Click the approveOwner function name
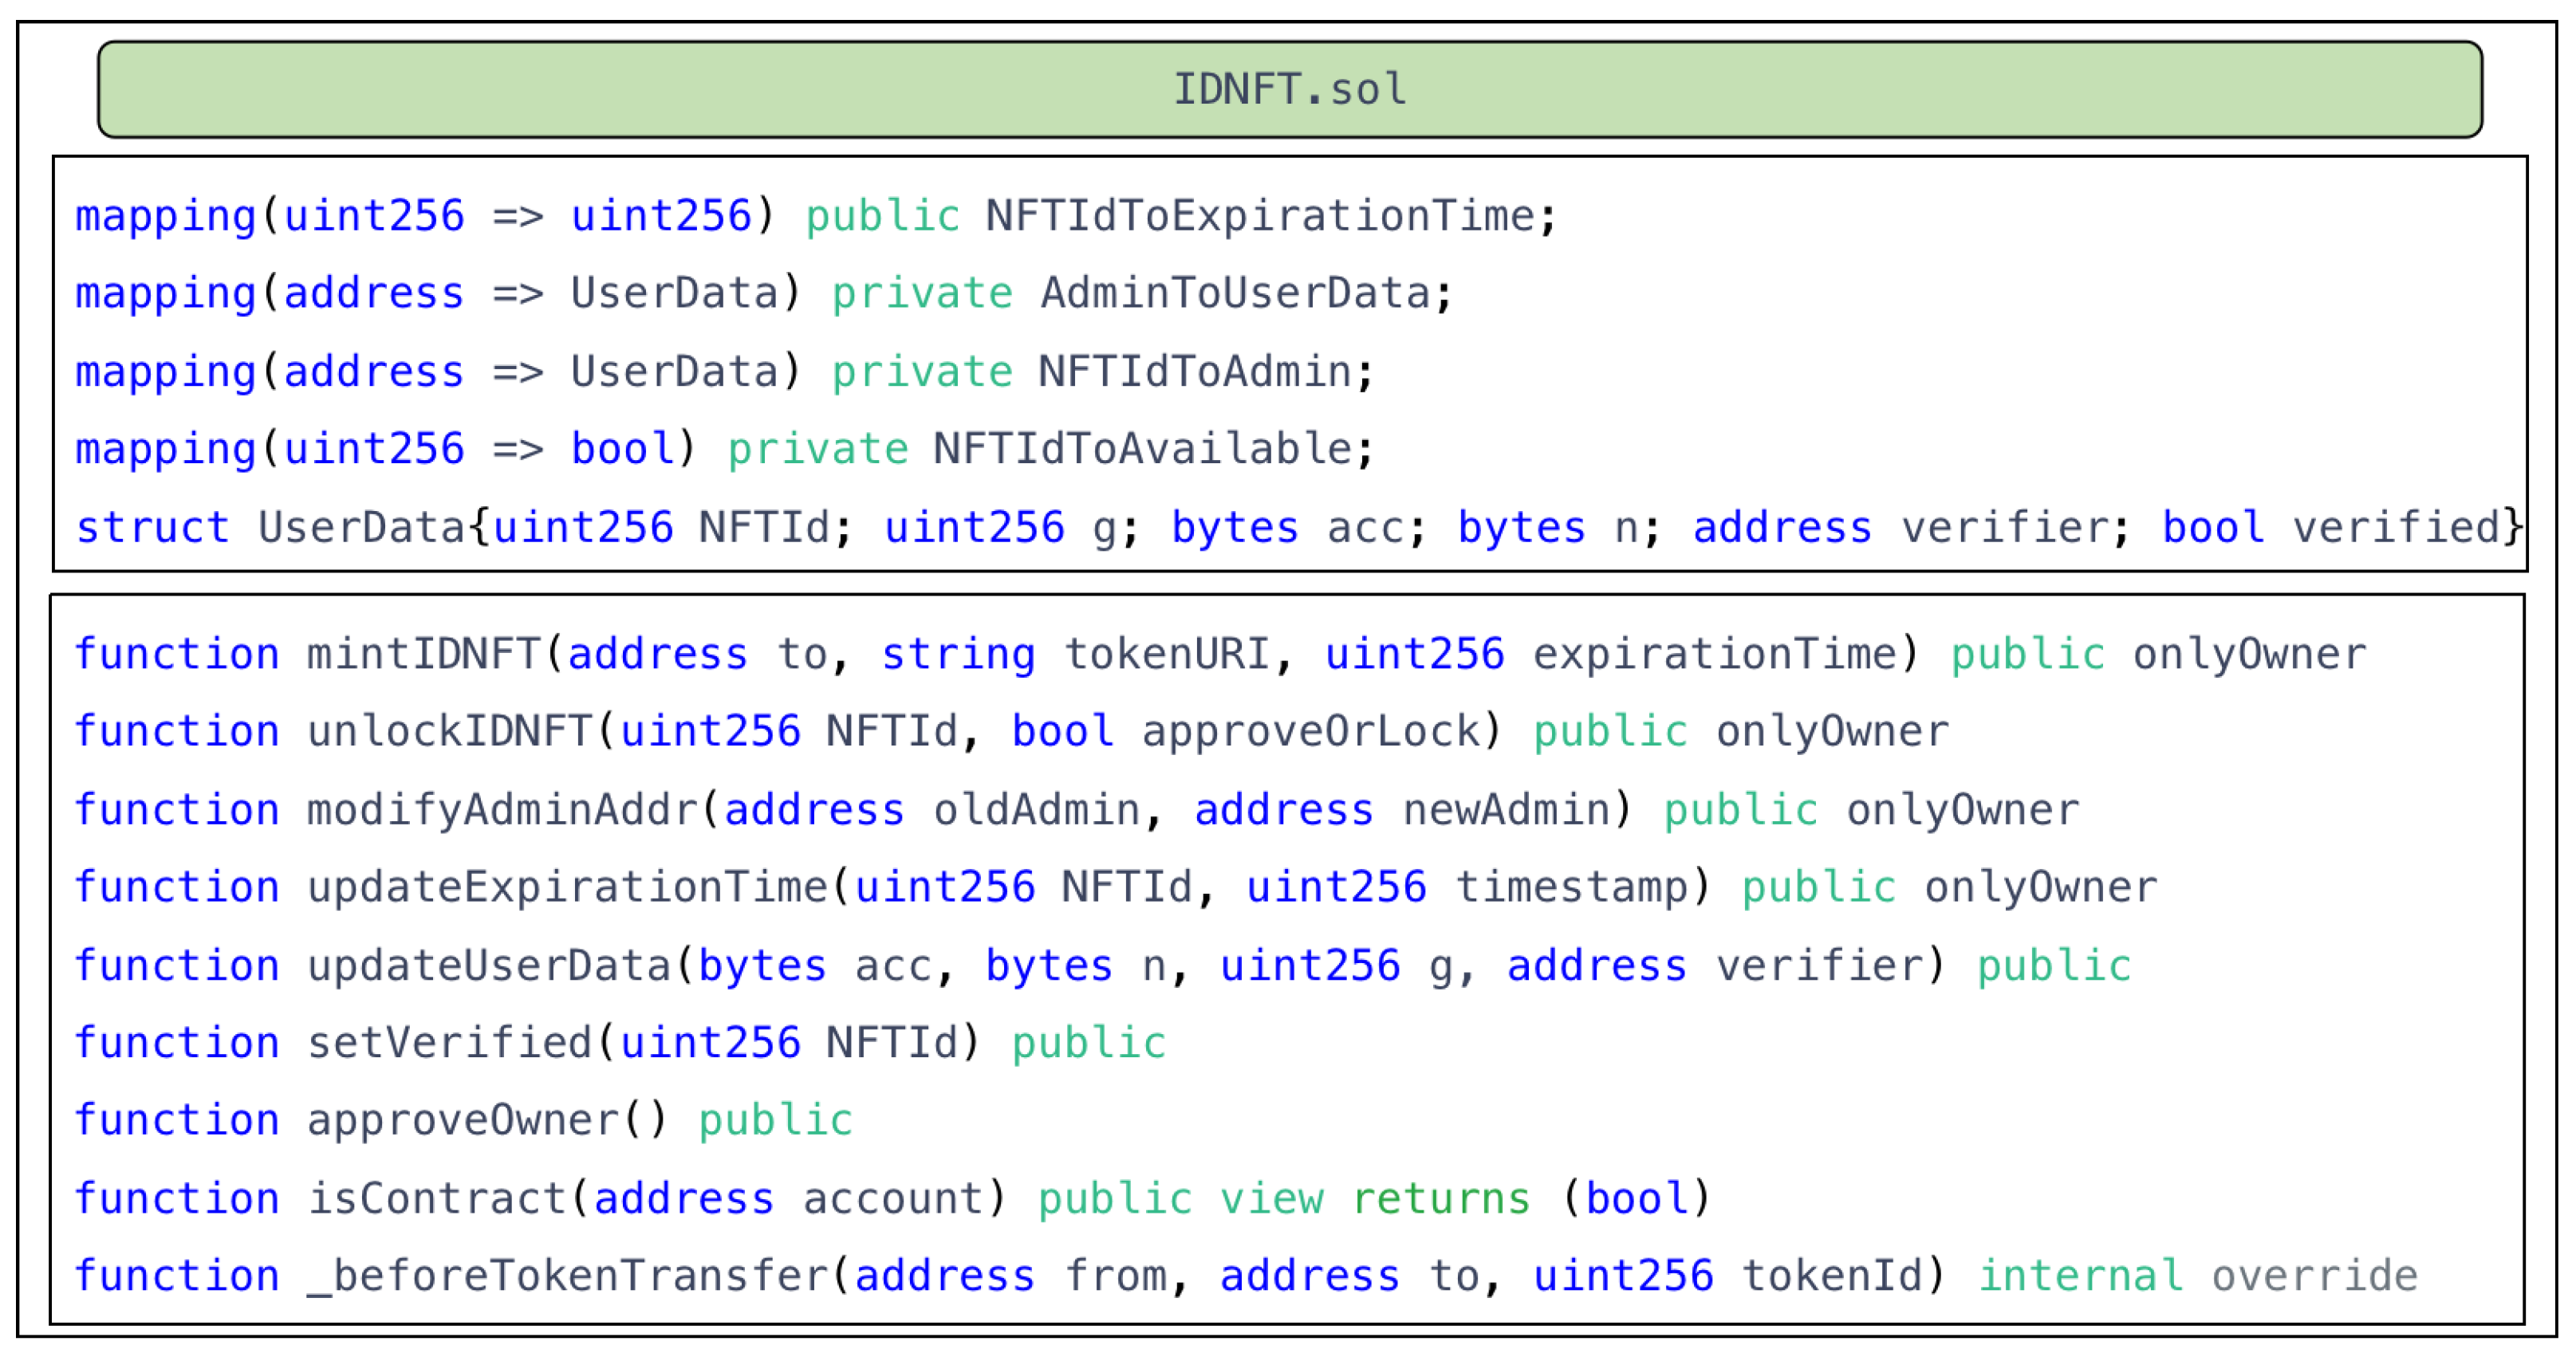Screen dimensions: 2576x1353 coord(463,1120)
